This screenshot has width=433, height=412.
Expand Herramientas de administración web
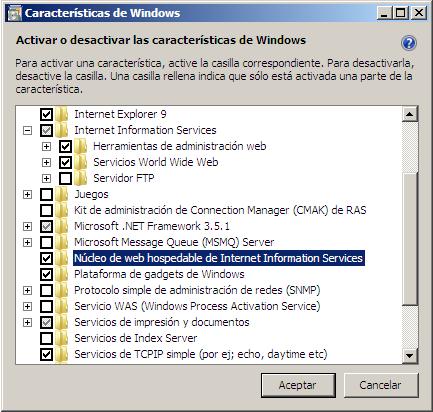[x=46, y=146]
